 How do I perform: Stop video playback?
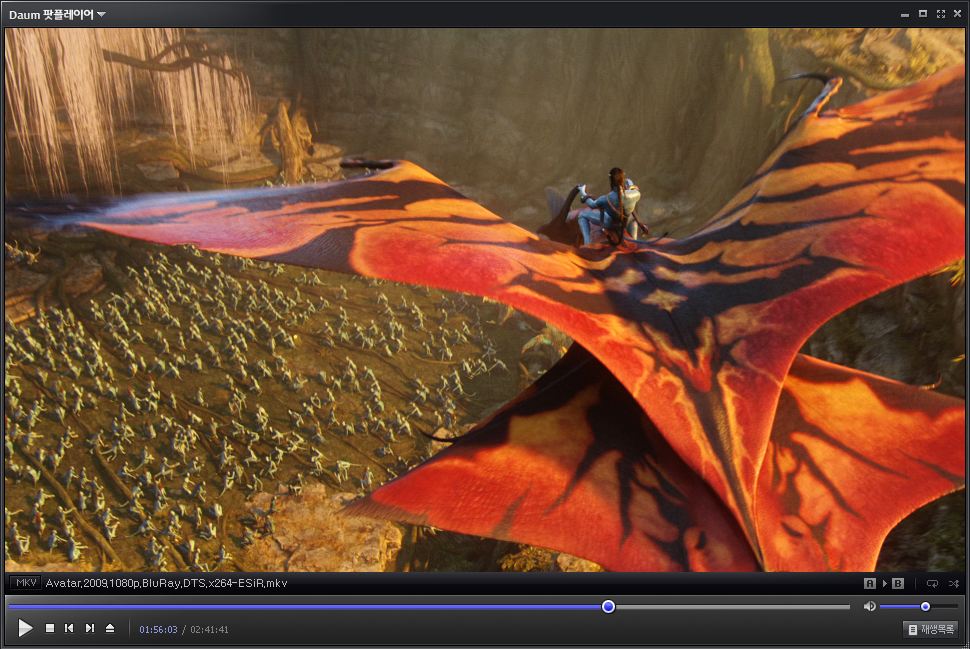coord(50,628)
